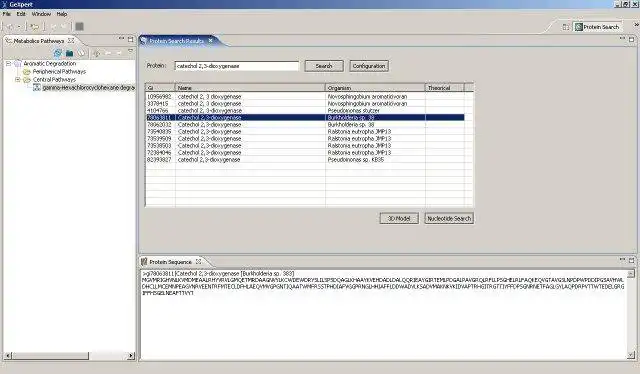
Task: Open the perspective switcher icon left of Protein Search
Action: [x=565, y=27]
